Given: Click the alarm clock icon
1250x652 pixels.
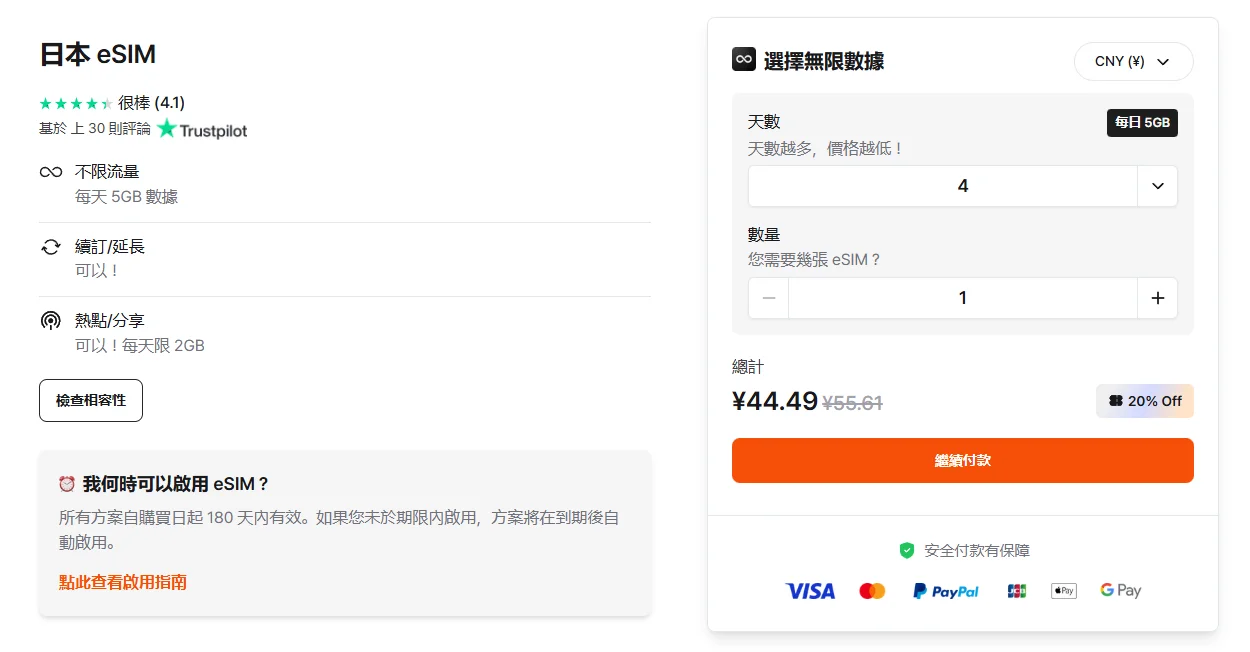Looking at the screenshot, I should (67, 484).
